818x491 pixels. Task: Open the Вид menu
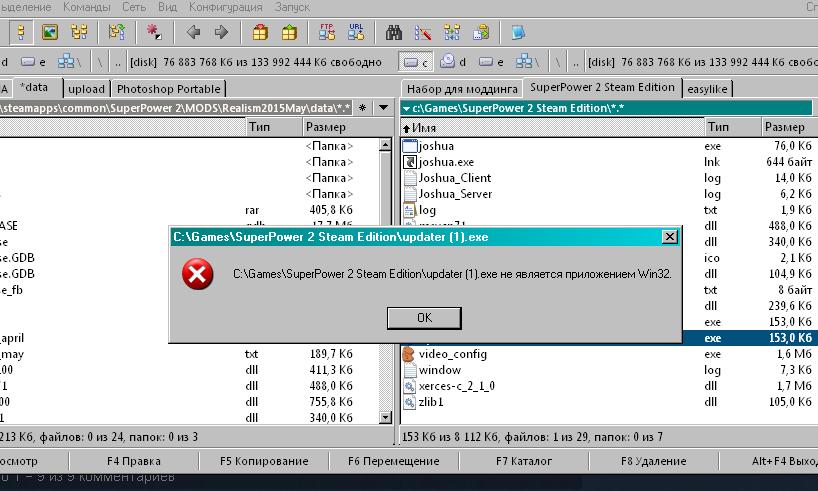pos(167,7)
